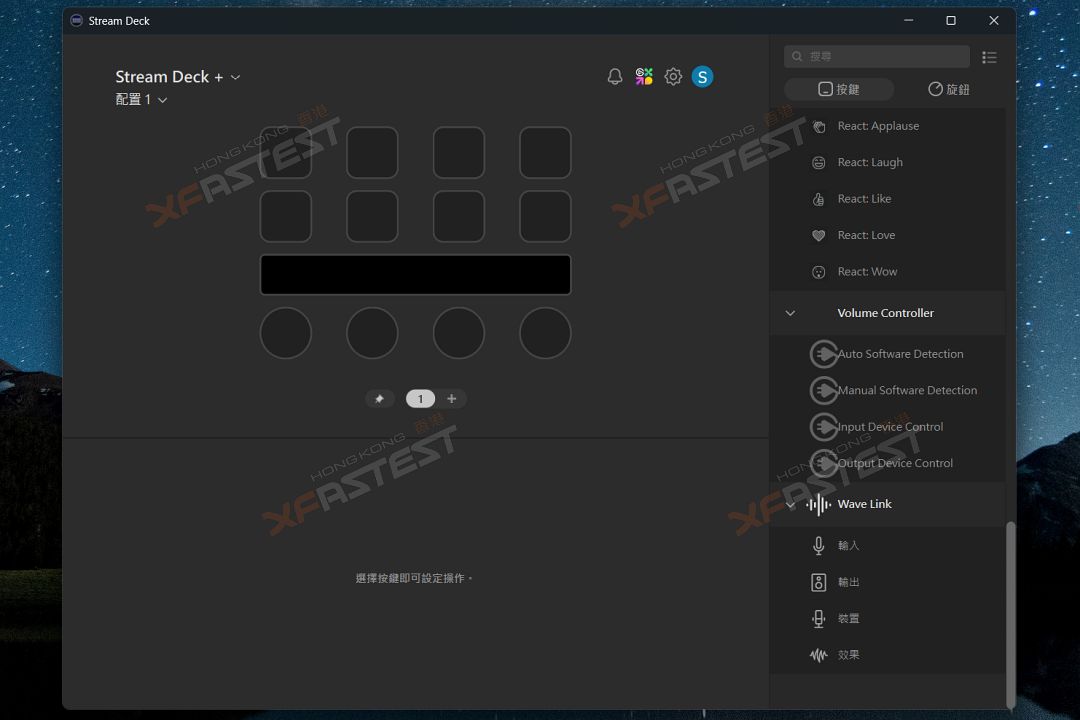Click the React: Applause label
This screenshot has height=720, width=1080.
click(x=878, y=126)
